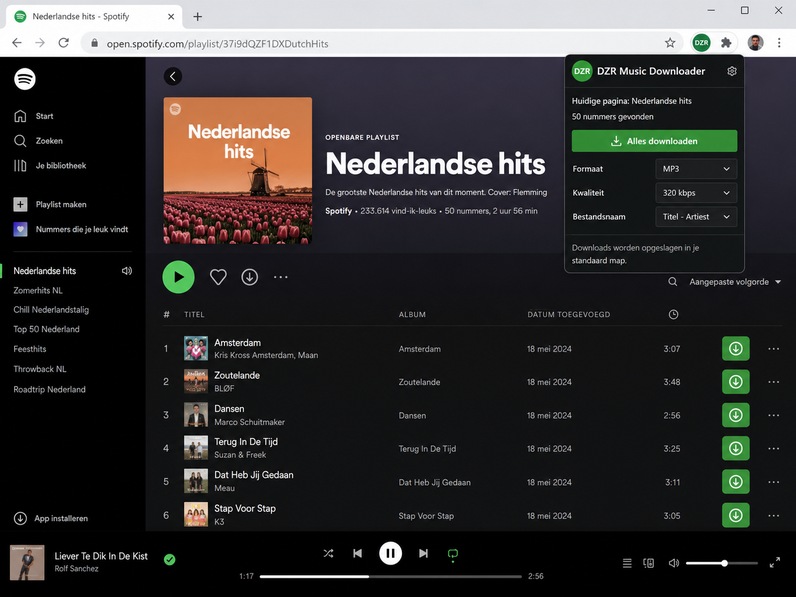Click App installeren download icon
This screenshot has width=796, height=597.
20,518
